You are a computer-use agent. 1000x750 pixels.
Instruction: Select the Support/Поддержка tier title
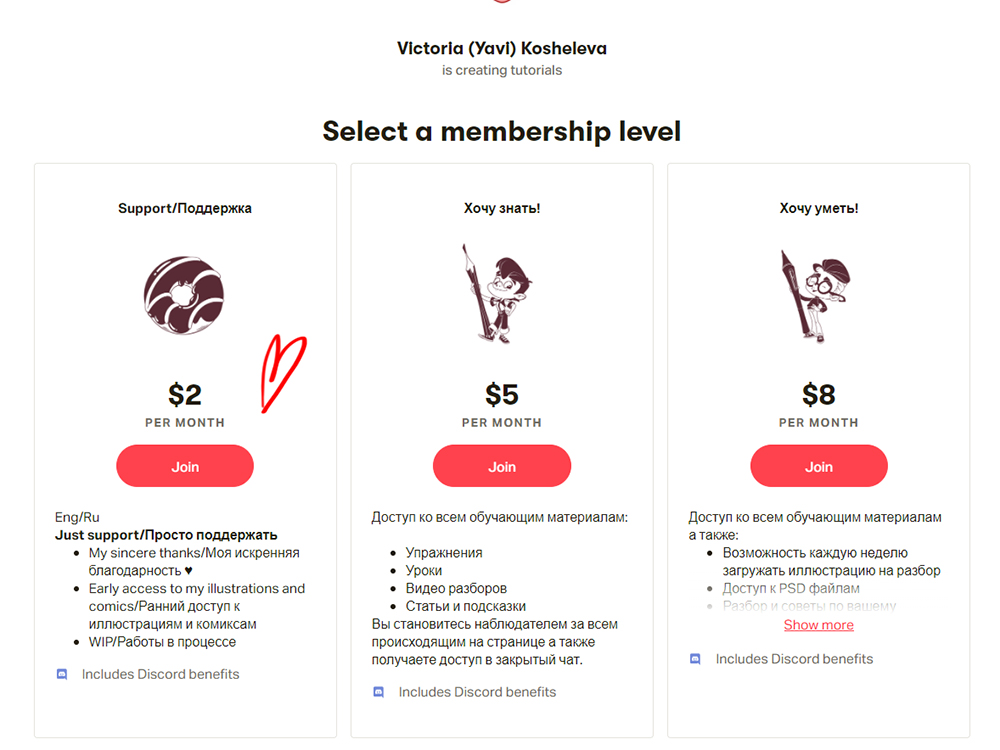[185, 208]
